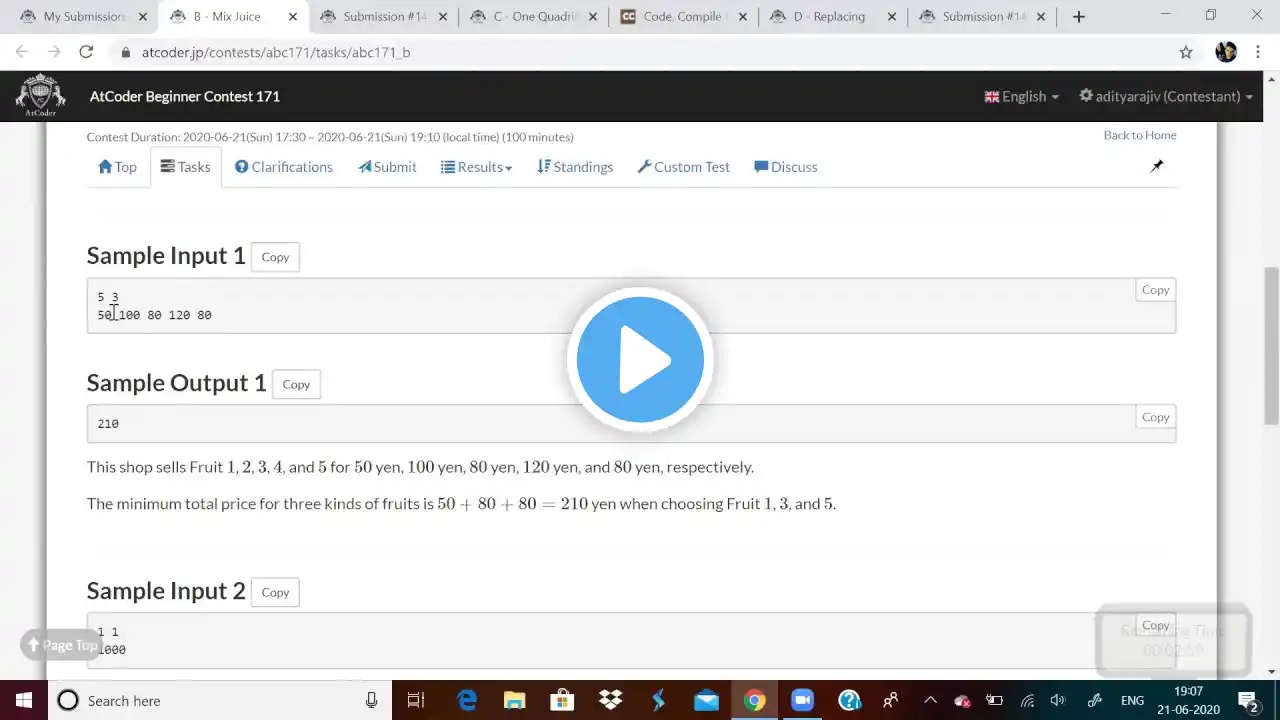The width and height of the screenshot is (1280, 720).
Task: Switch to Chrome in taskbar
Action: point(754,700)
